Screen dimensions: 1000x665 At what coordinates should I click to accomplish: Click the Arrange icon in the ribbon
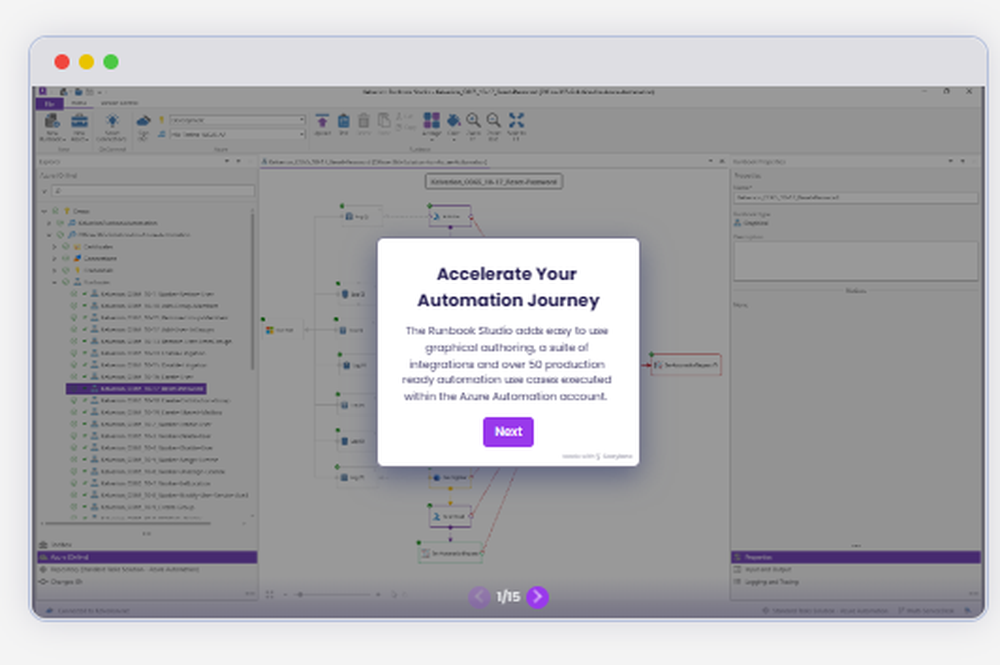(431, 122)
